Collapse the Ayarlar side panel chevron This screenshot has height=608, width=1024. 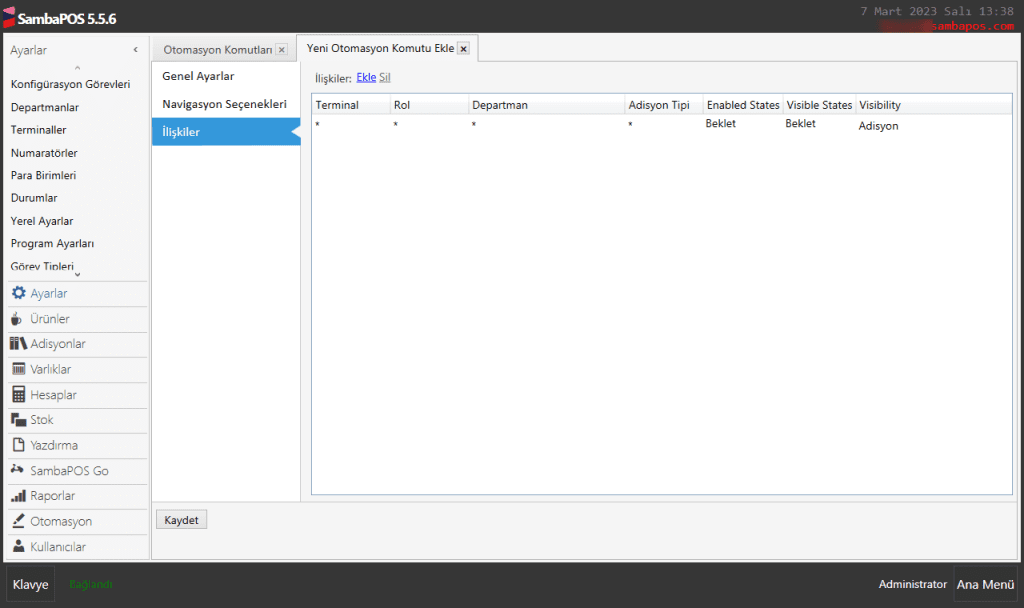pos(135,50)
